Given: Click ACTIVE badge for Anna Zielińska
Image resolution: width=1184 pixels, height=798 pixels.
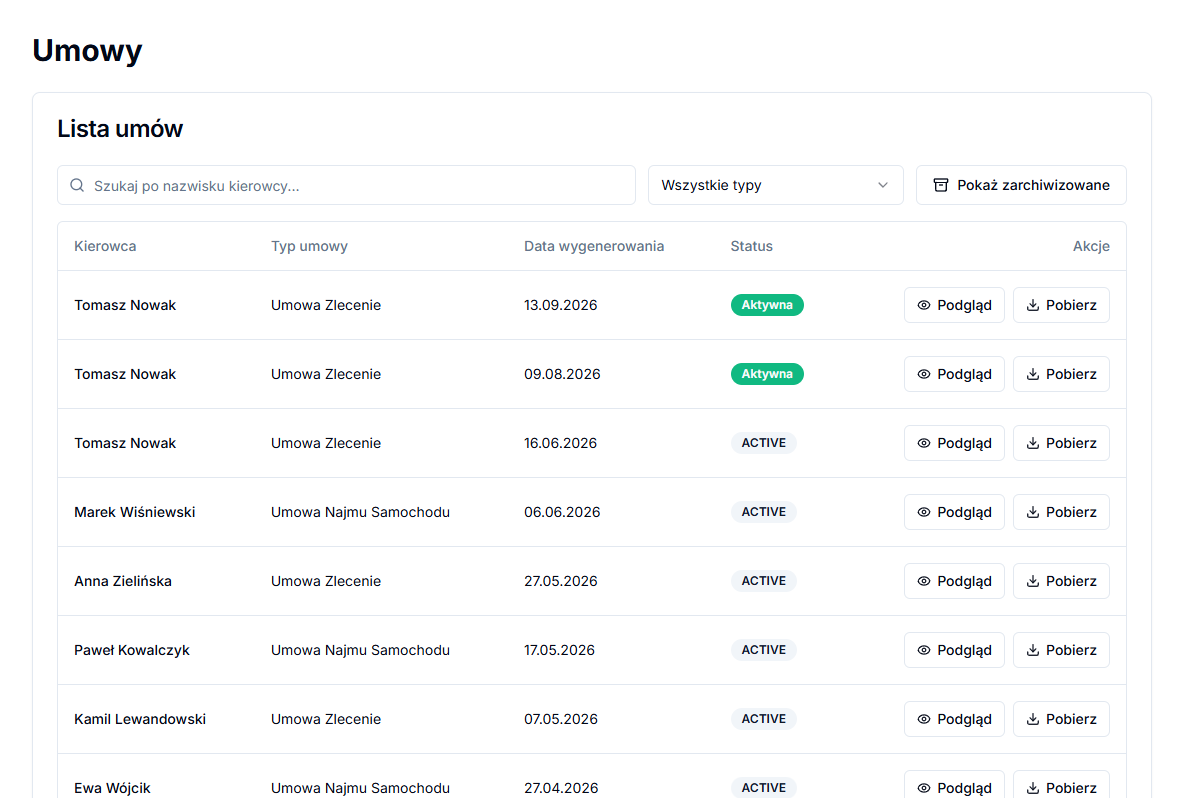Looking at the screenshot, I should coord(763,581).
